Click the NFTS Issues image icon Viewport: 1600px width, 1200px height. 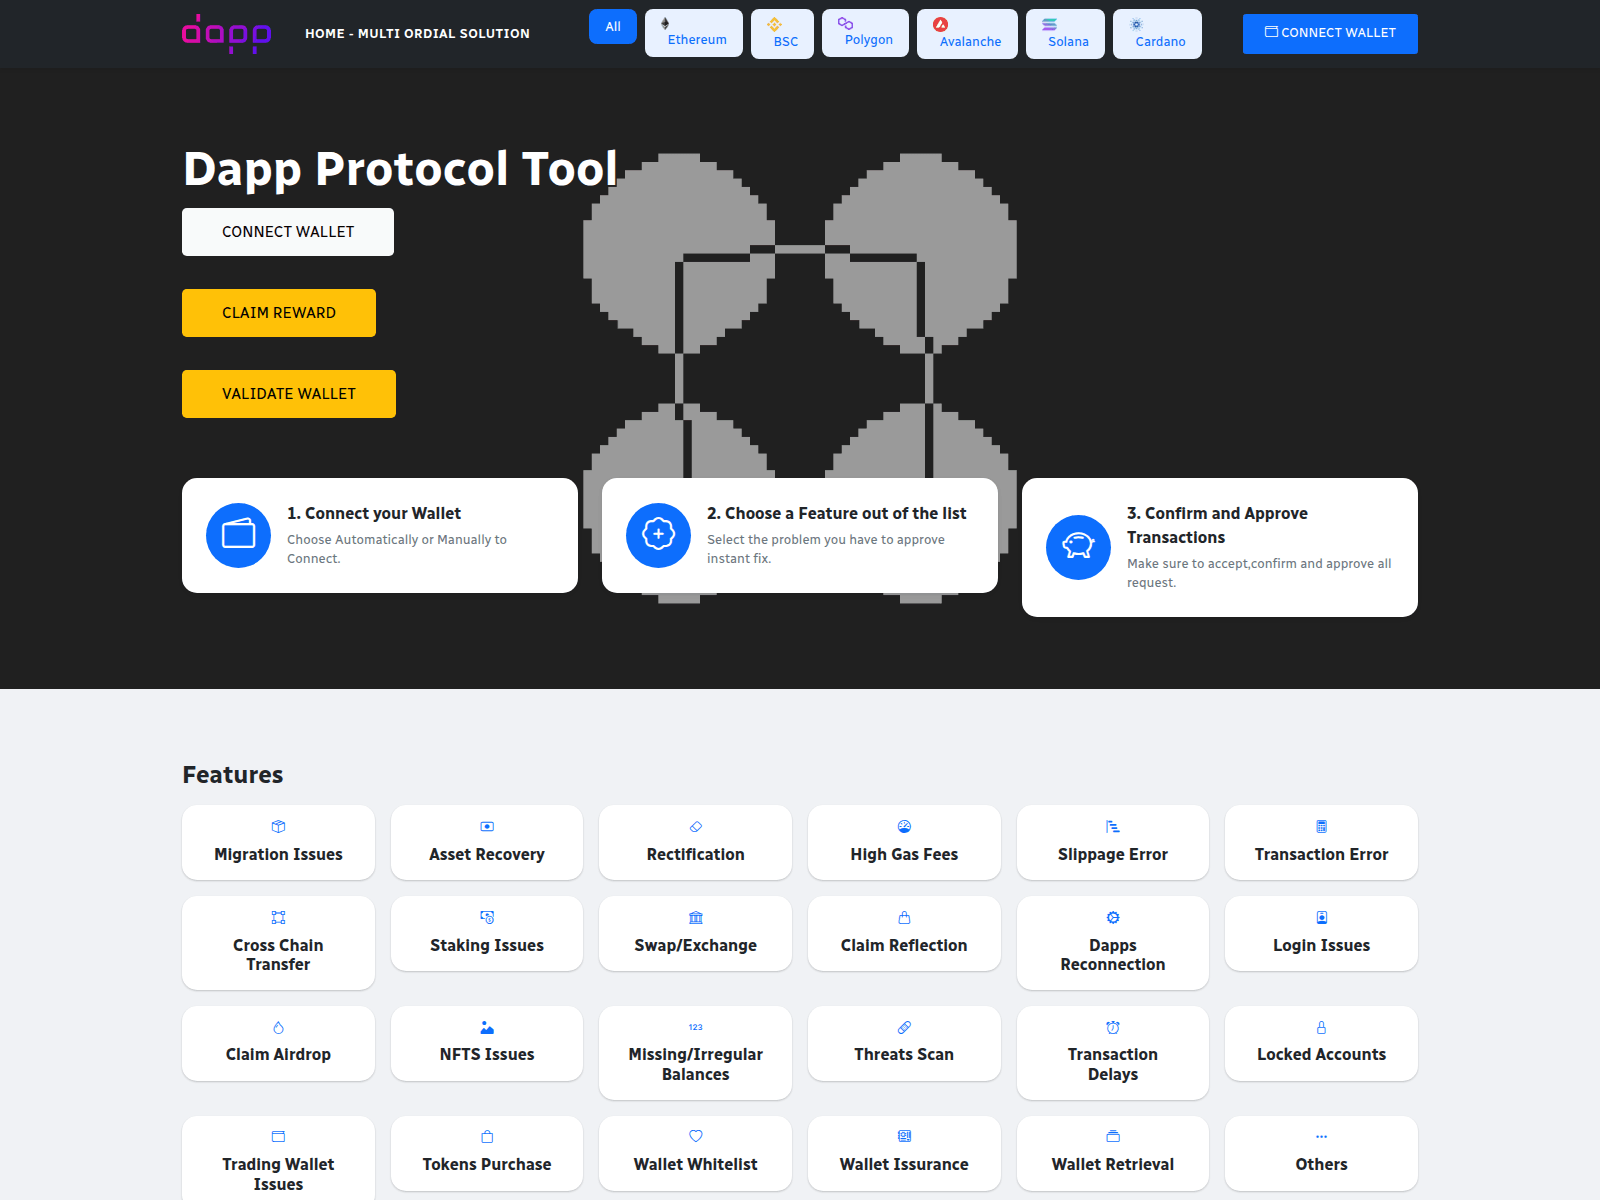tap(487, 1028)
